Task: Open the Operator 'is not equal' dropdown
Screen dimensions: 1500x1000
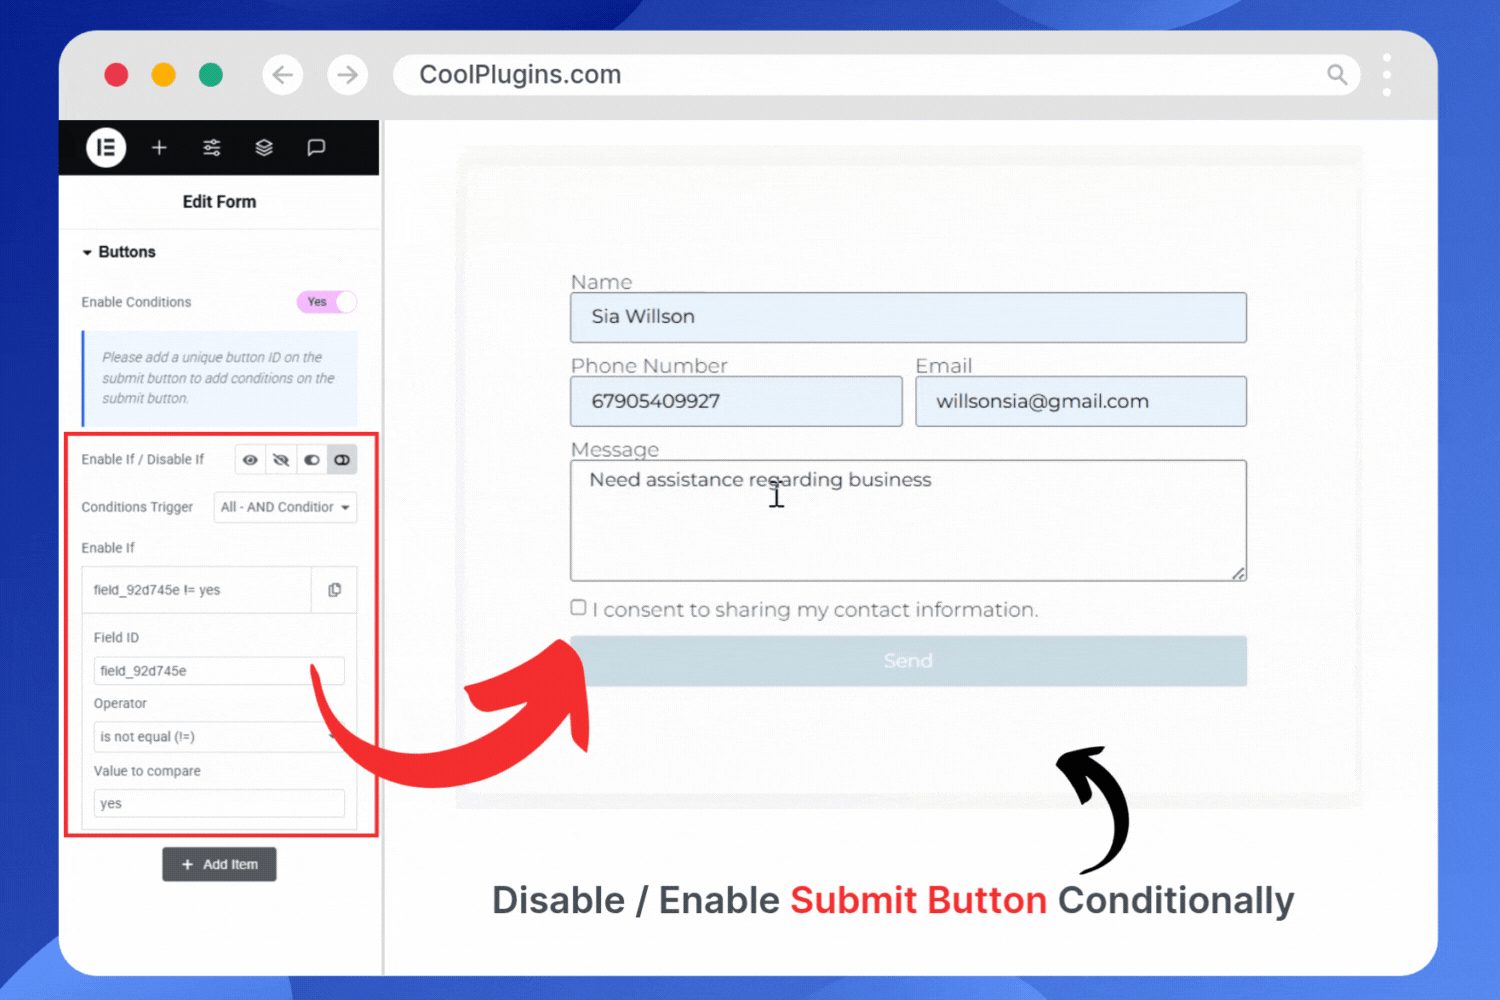Action: [219, 737]
